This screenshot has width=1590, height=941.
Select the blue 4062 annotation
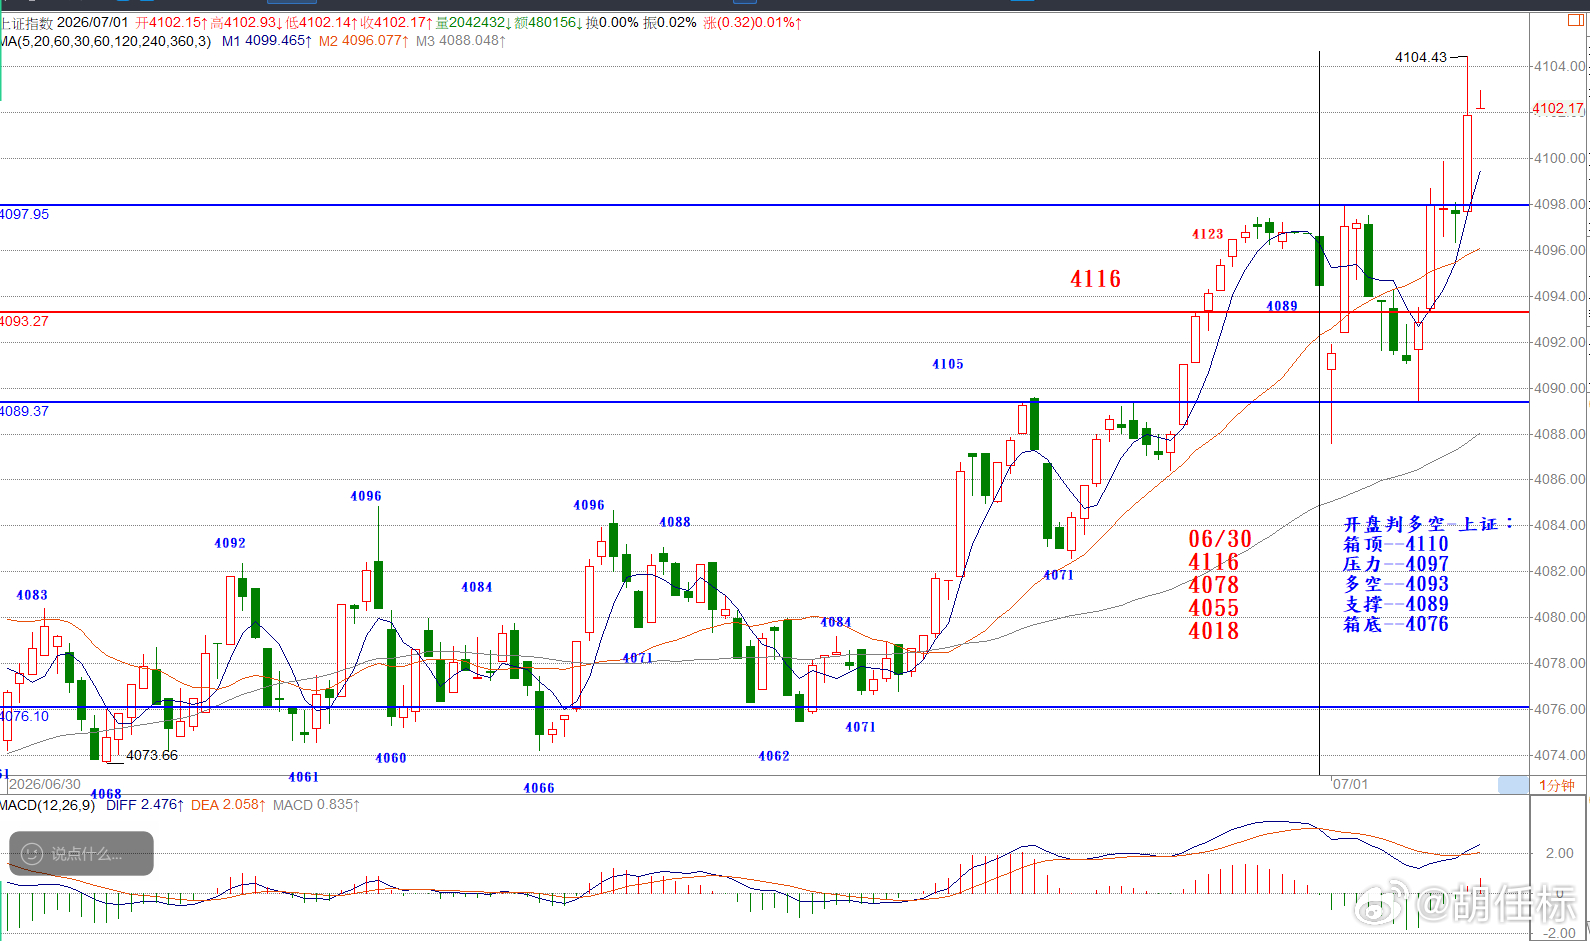pyautogui.click(x=774, y=756)
